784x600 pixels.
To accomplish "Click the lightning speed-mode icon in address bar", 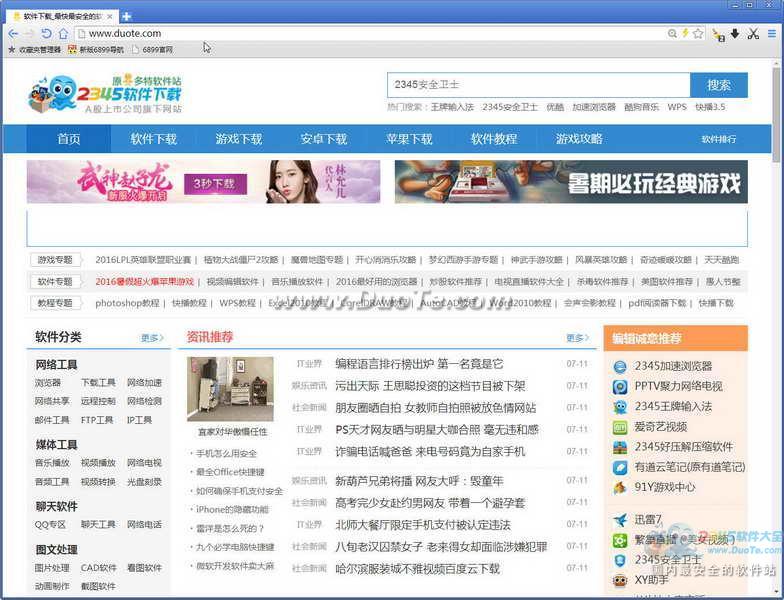I will (685, 33).
